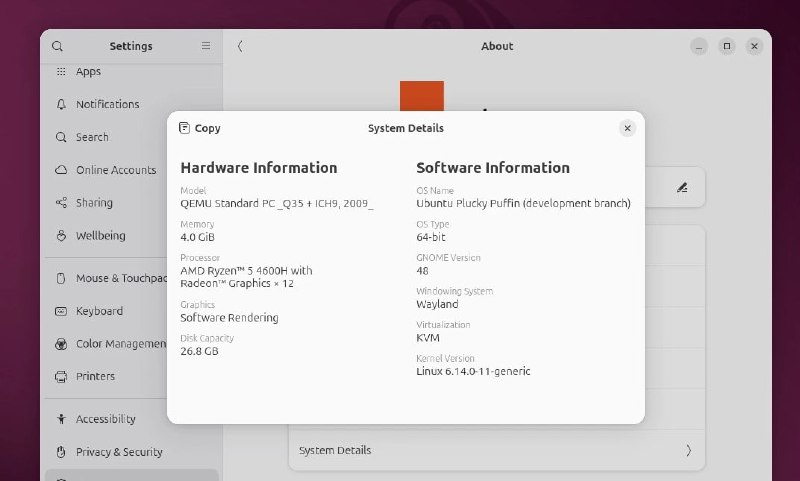Click the Printers icon in sidebar
The width and height of the screenshot is (800, 481).
(x=61, y=376)
